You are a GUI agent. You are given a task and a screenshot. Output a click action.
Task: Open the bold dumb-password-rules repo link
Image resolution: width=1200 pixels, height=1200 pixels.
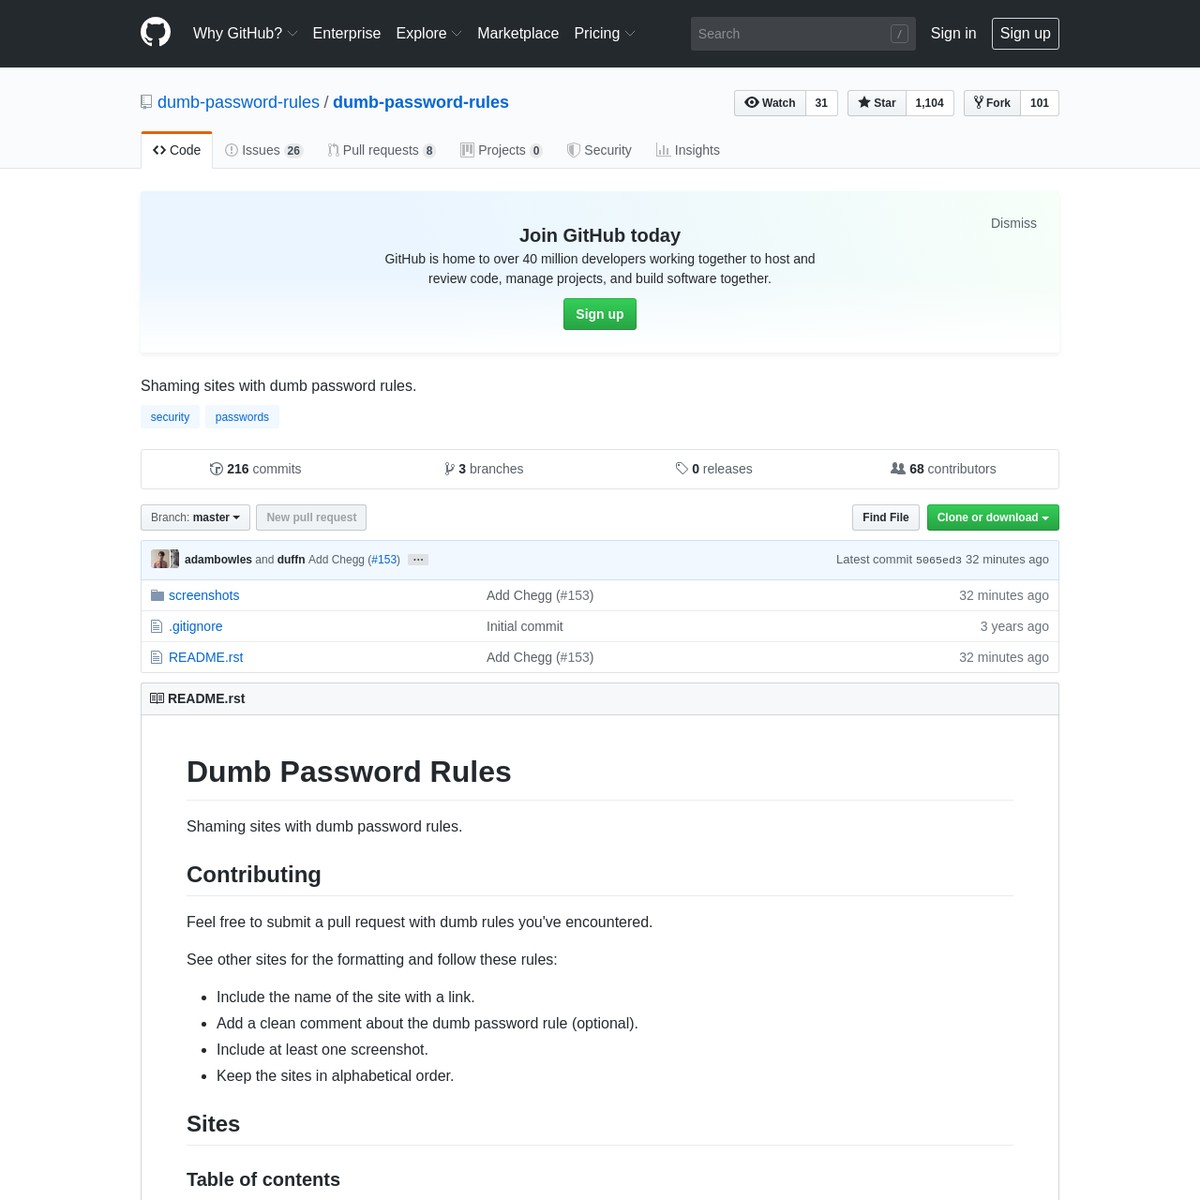click(x=421, y=102)
